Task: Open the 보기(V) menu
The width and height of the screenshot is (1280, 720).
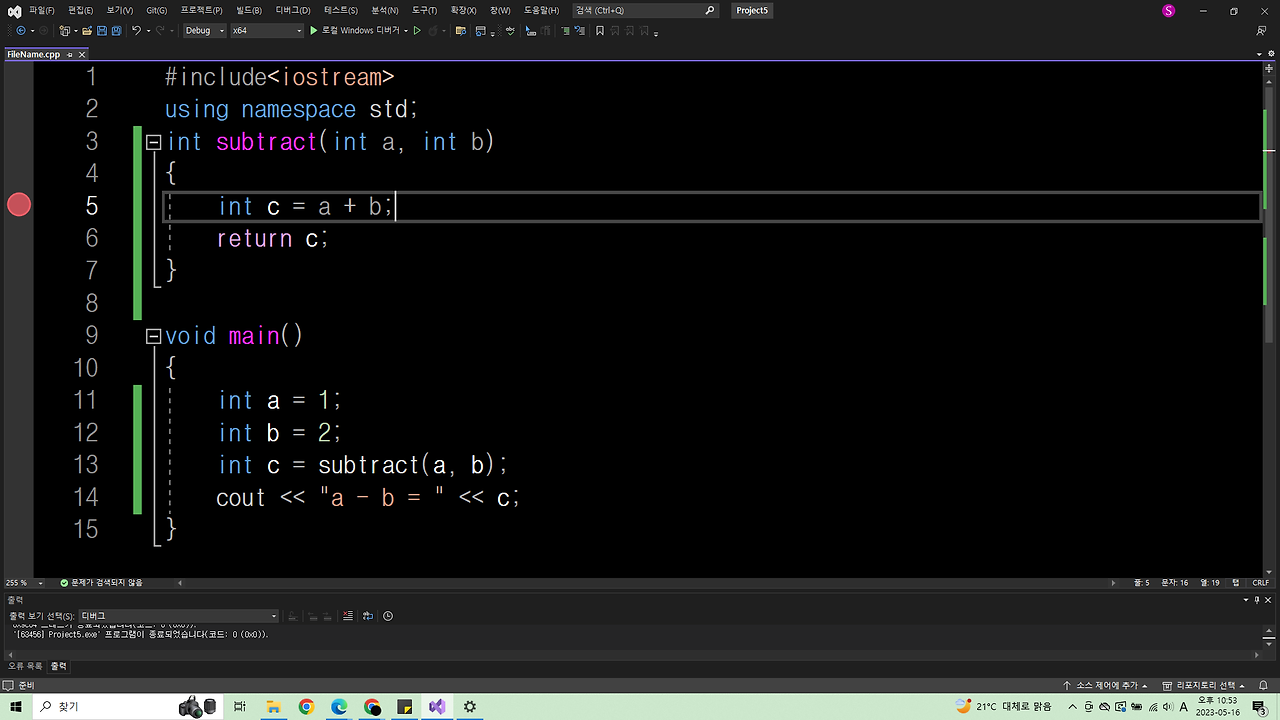Action: (x=119, y=11)
